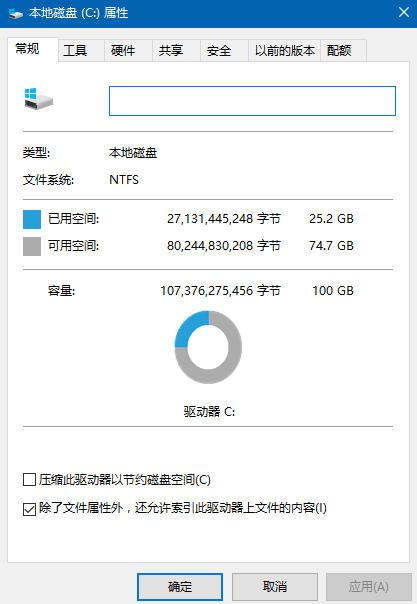Click the drive label input field
Image resolution: width=417 pixels, height=604 pixels.
coord(252,101)
